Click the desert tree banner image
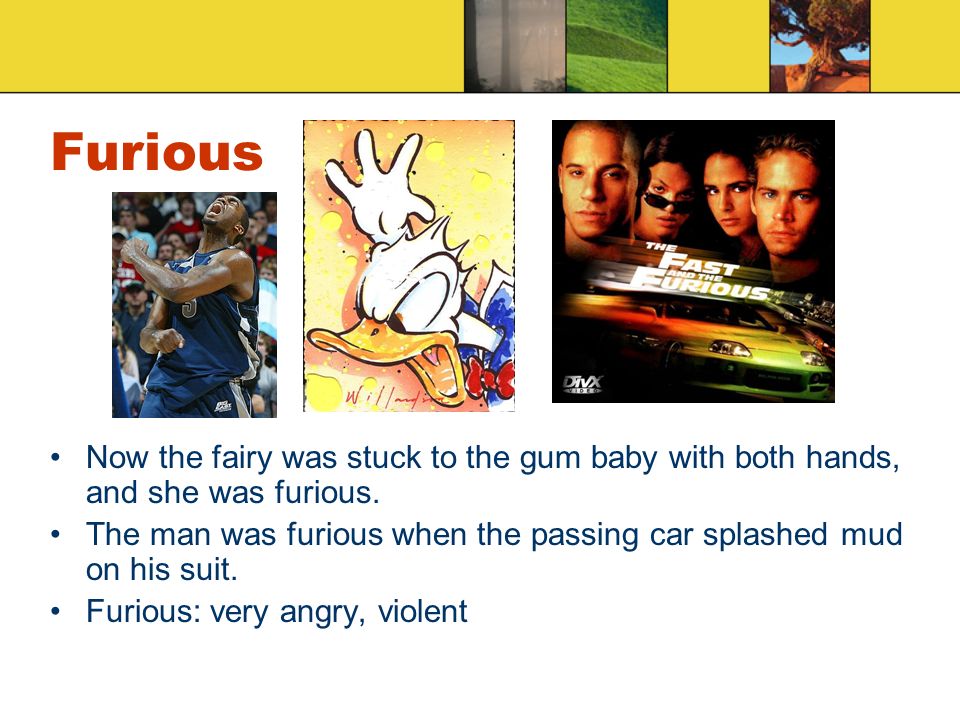The width and height of the screenshot is (960, 720). [820, 46]
